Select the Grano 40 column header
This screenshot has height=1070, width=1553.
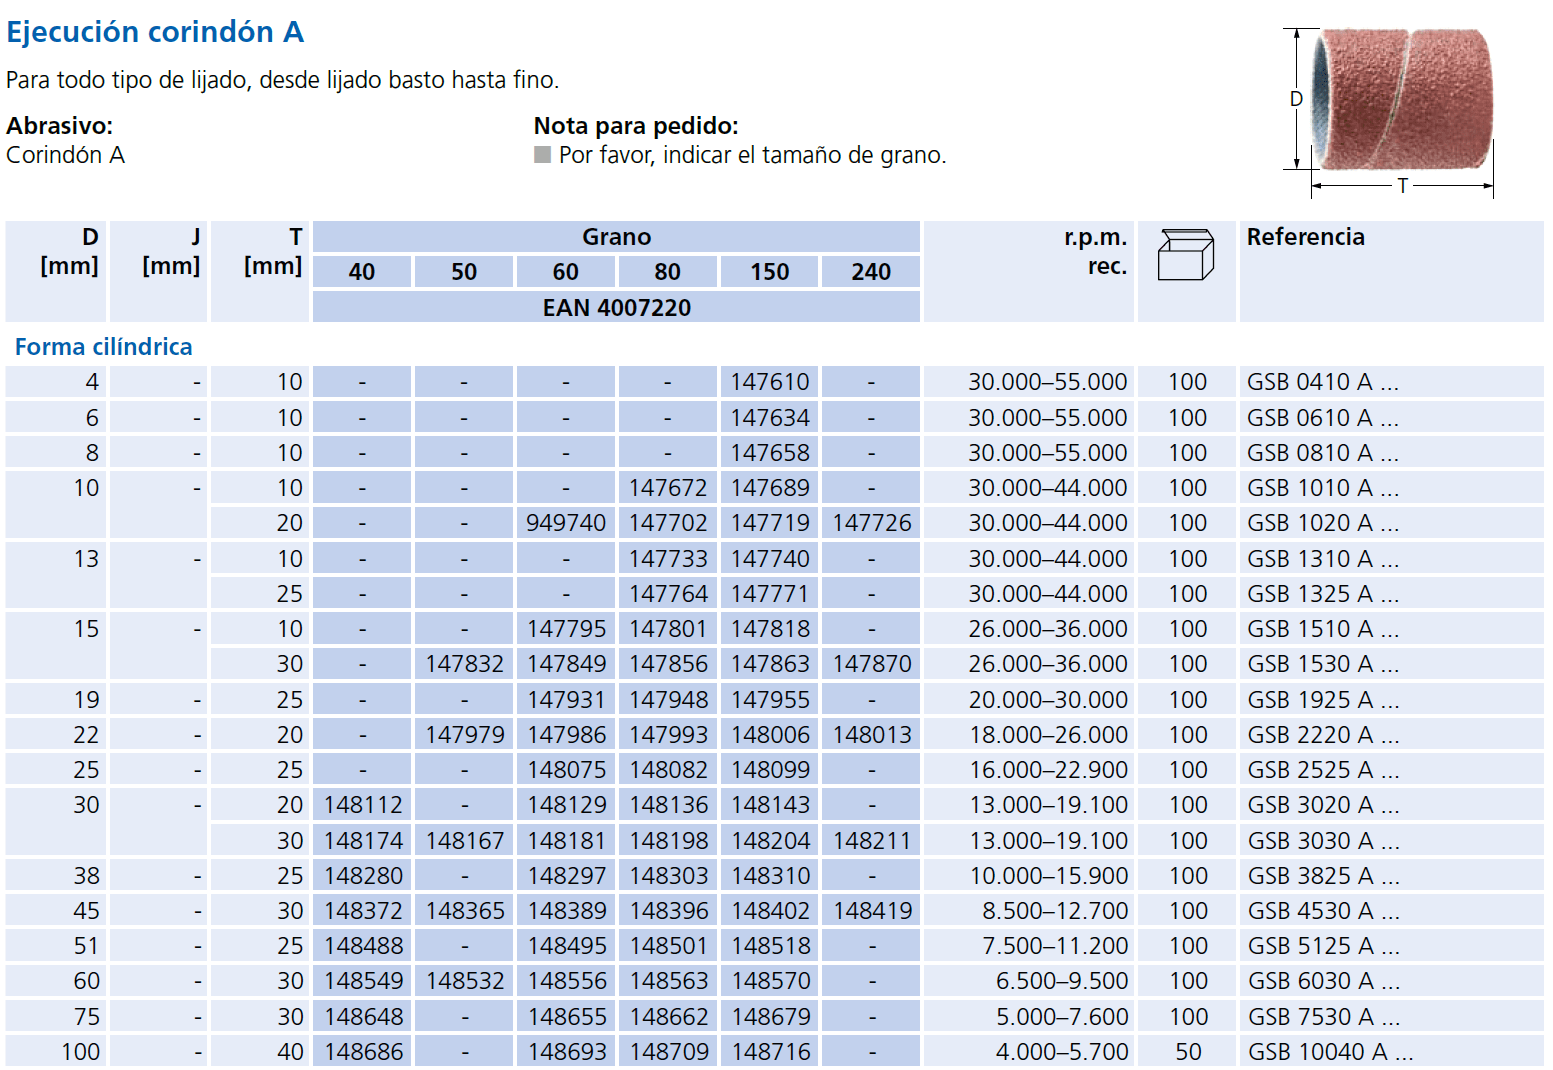[362, 272]
